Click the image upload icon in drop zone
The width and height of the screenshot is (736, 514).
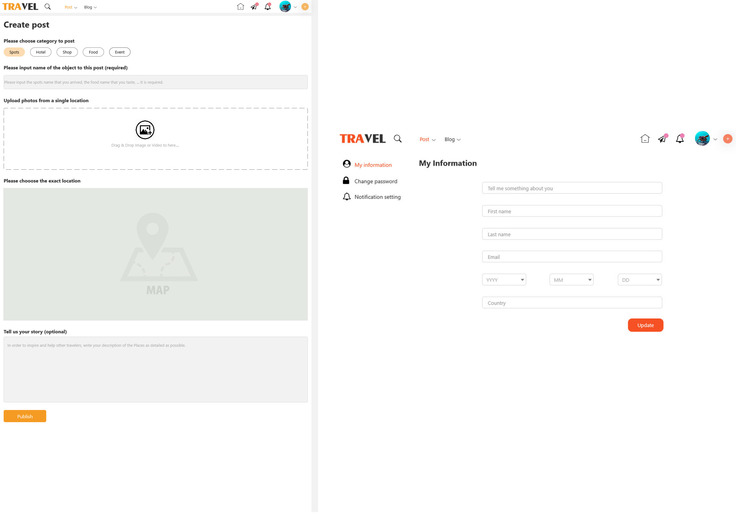(145, 130)
